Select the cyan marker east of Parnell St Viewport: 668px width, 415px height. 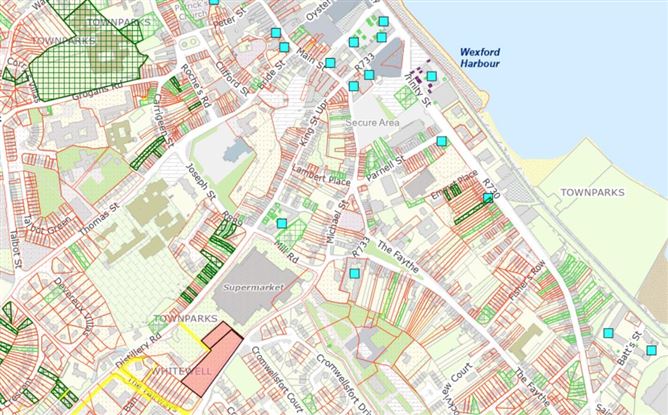pyautogui.click(x=442, y=141)
